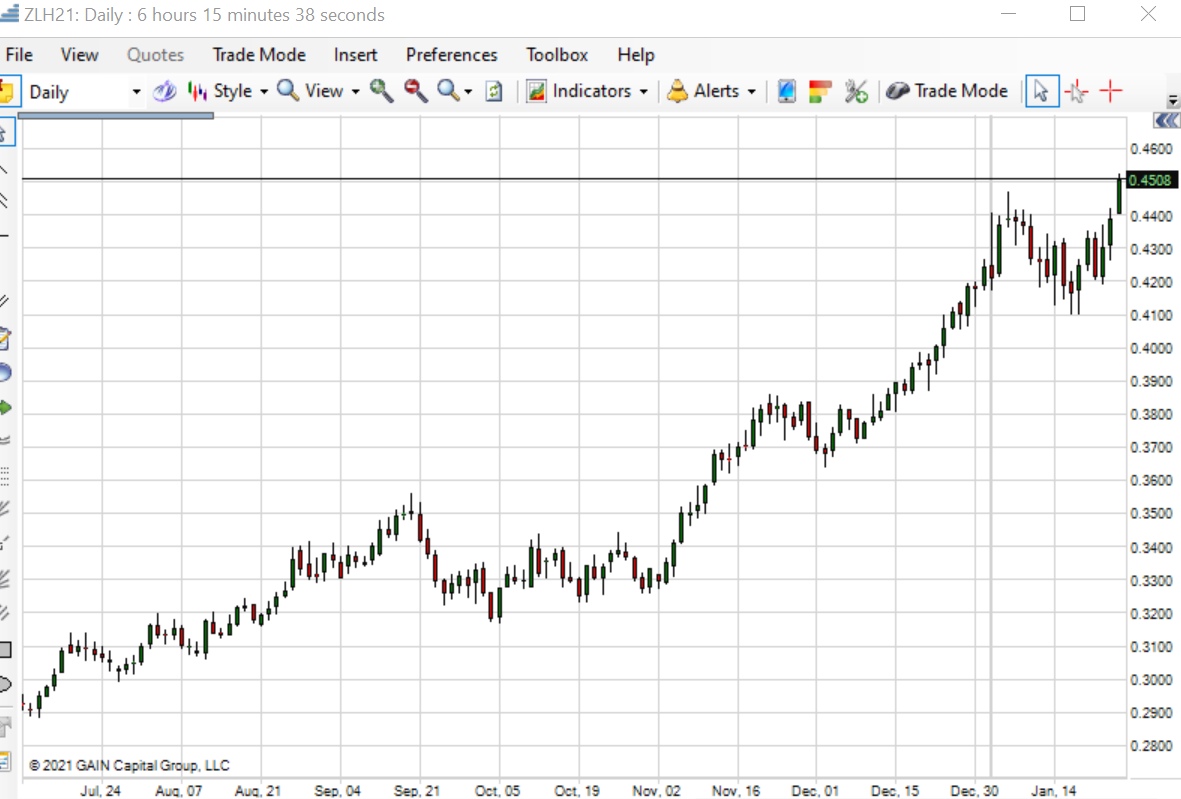The image size is (1181, 799).
Task: Click the notepad annotation tool
Action: (x=5, y=338)
